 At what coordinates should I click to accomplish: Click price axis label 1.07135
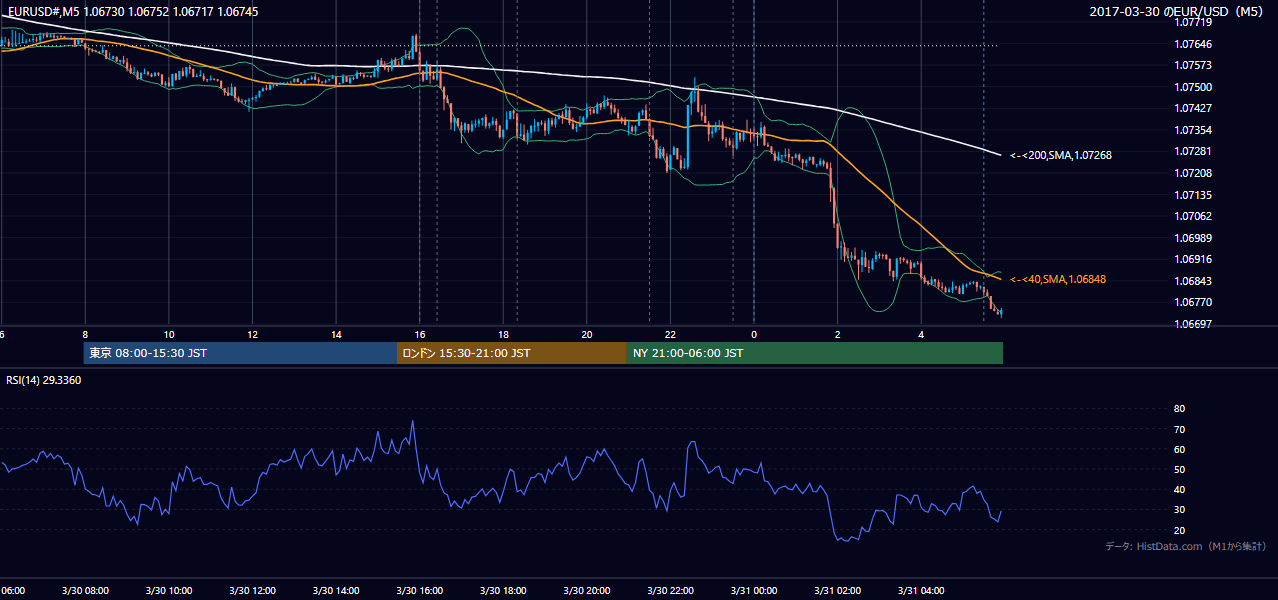point(1194,195)
